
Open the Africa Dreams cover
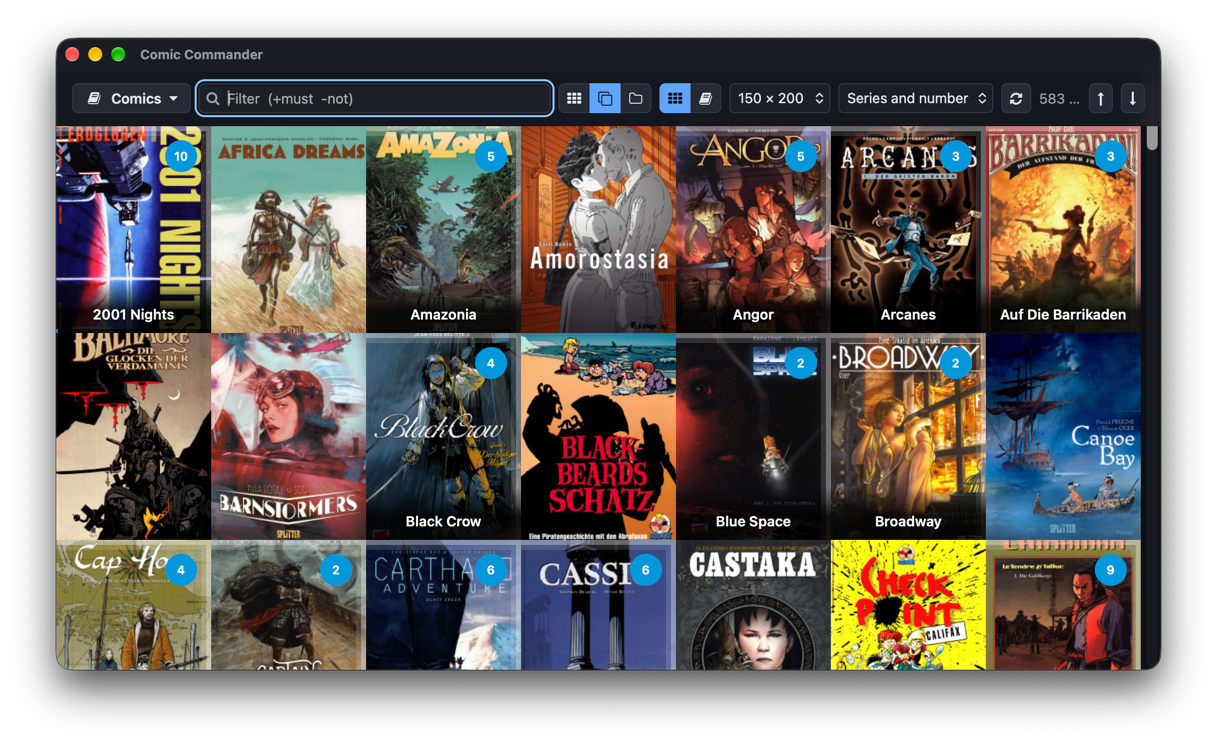click(288, 229)
